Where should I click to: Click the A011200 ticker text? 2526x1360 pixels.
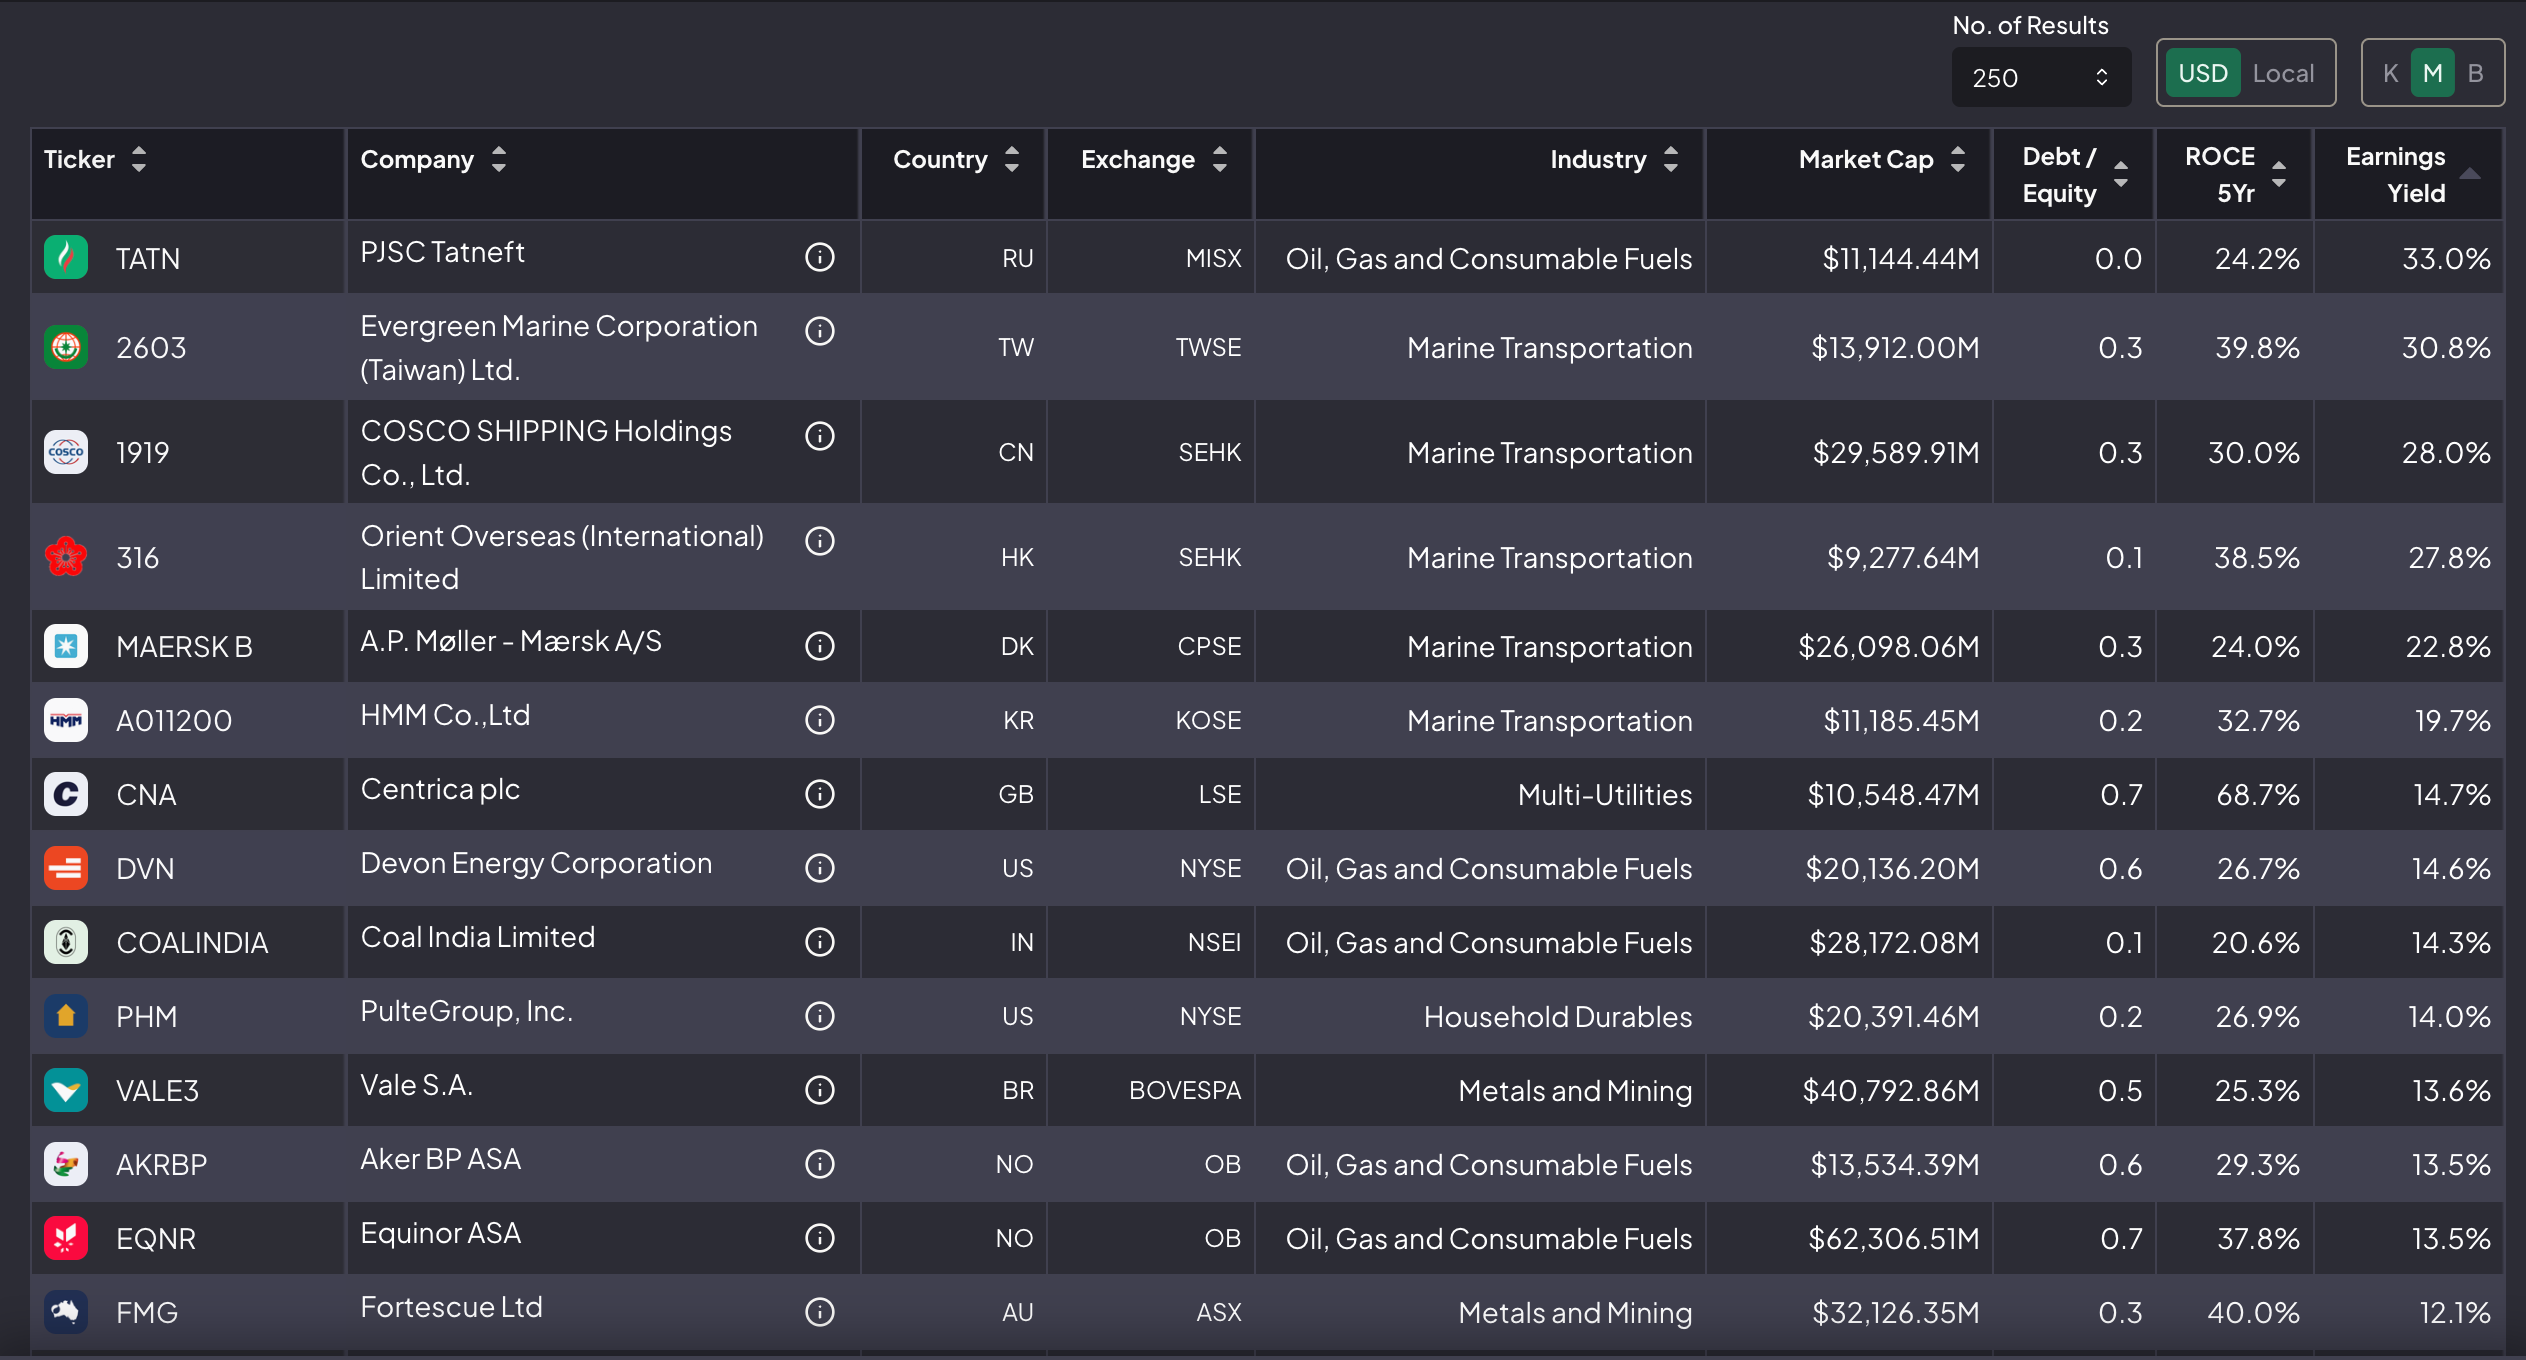tap(174, 721)
